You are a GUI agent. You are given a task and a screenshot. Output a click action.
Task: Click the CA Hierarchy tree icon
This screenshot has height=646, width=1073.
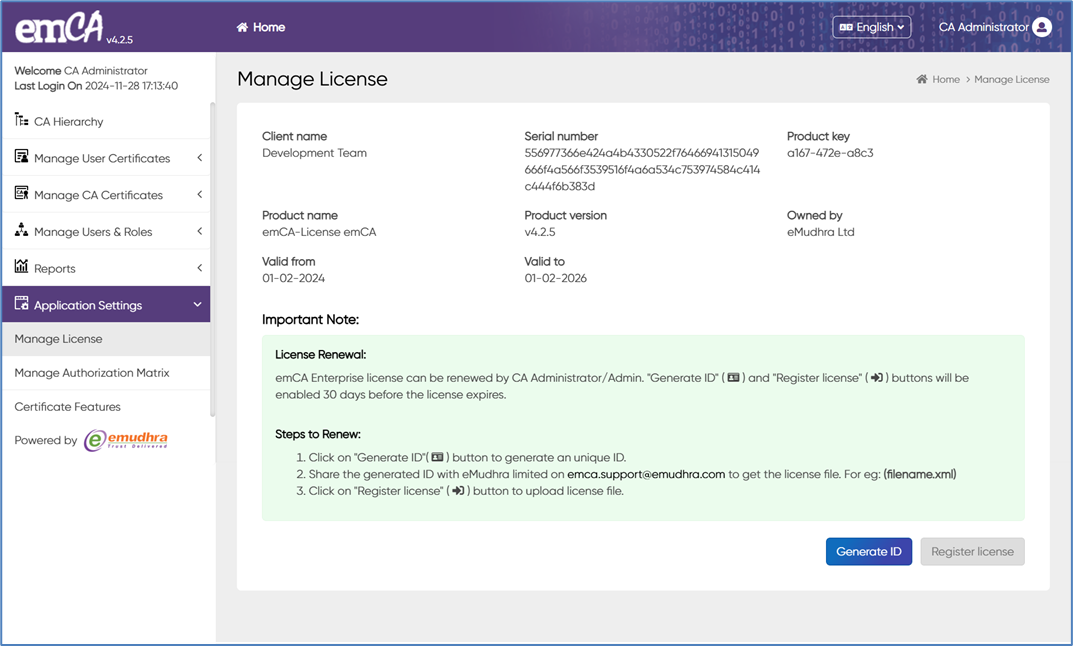21,121
